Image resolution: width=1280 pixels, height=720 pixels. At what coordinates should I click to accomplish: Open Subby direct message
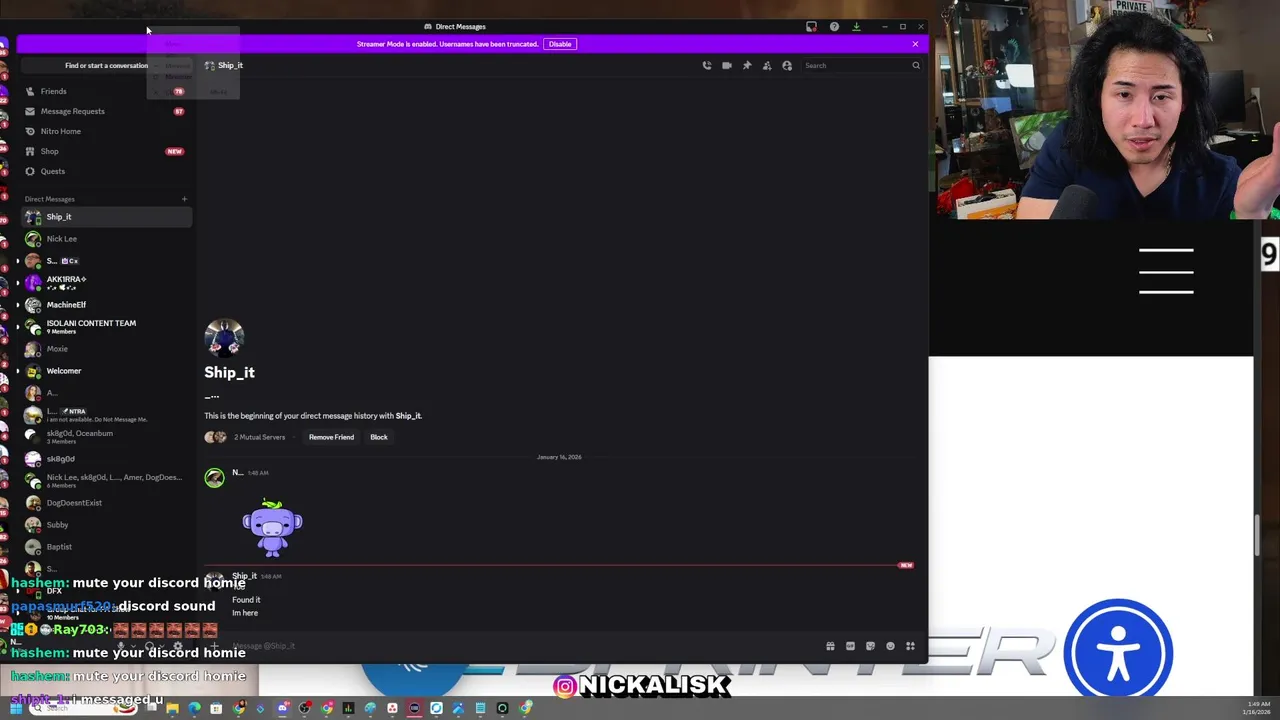(x=105, y=525)
